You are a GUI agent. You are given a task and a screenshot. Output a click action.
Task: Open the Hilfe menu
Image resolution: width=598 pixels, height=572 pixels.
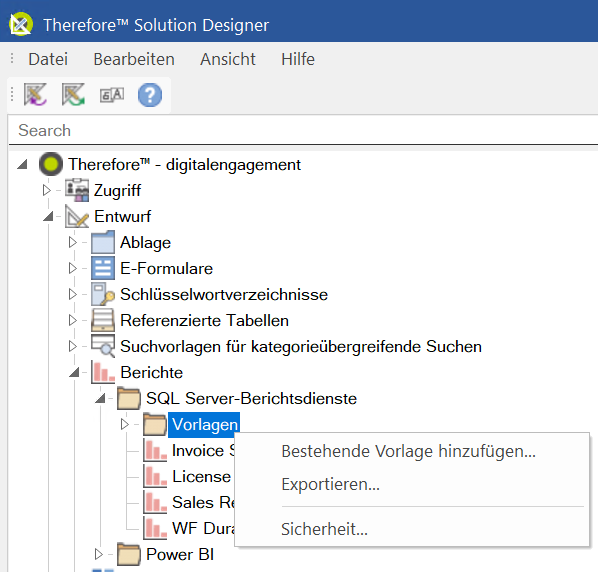coord(298,59)
